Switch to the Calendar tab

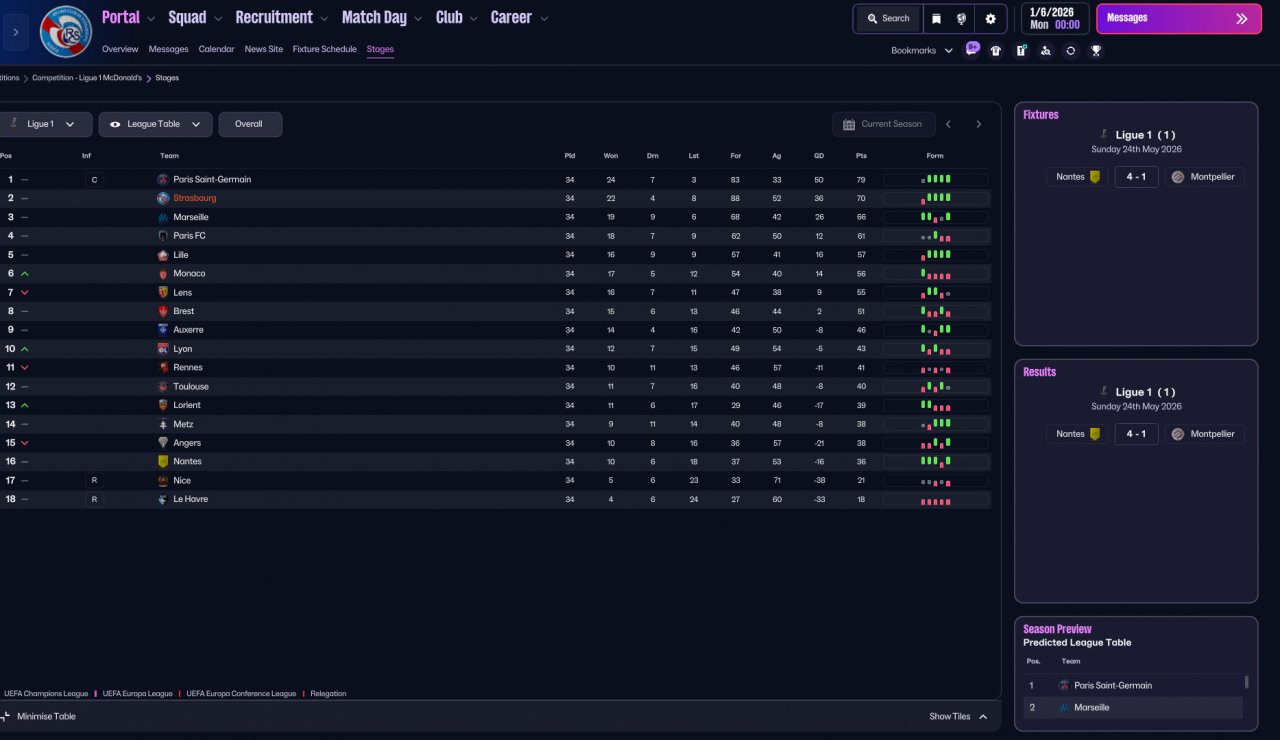point(216,49)
